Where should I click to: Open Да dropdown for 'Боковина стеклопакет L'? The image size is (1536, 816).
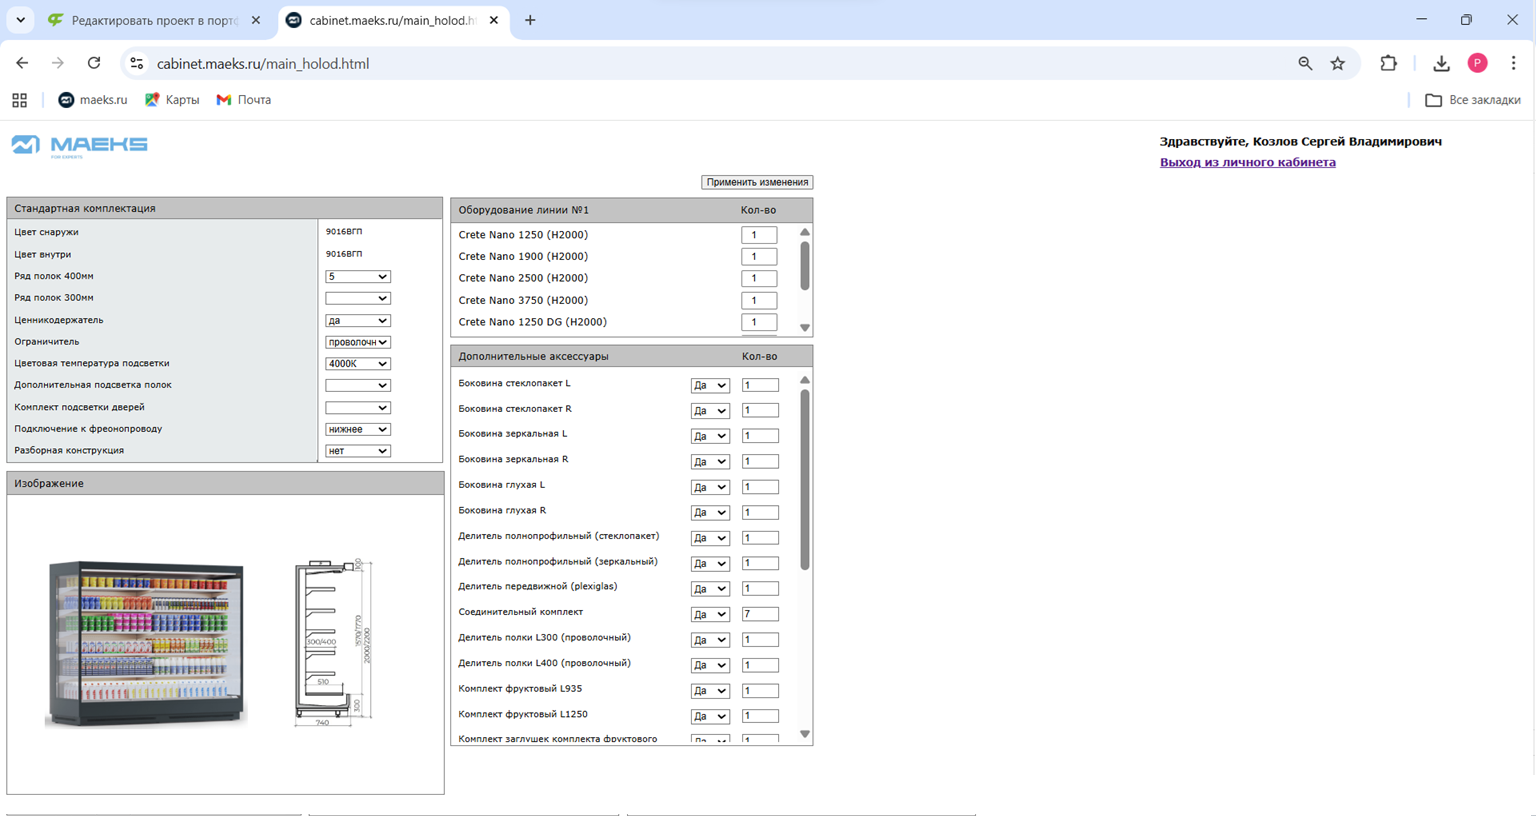710,385
